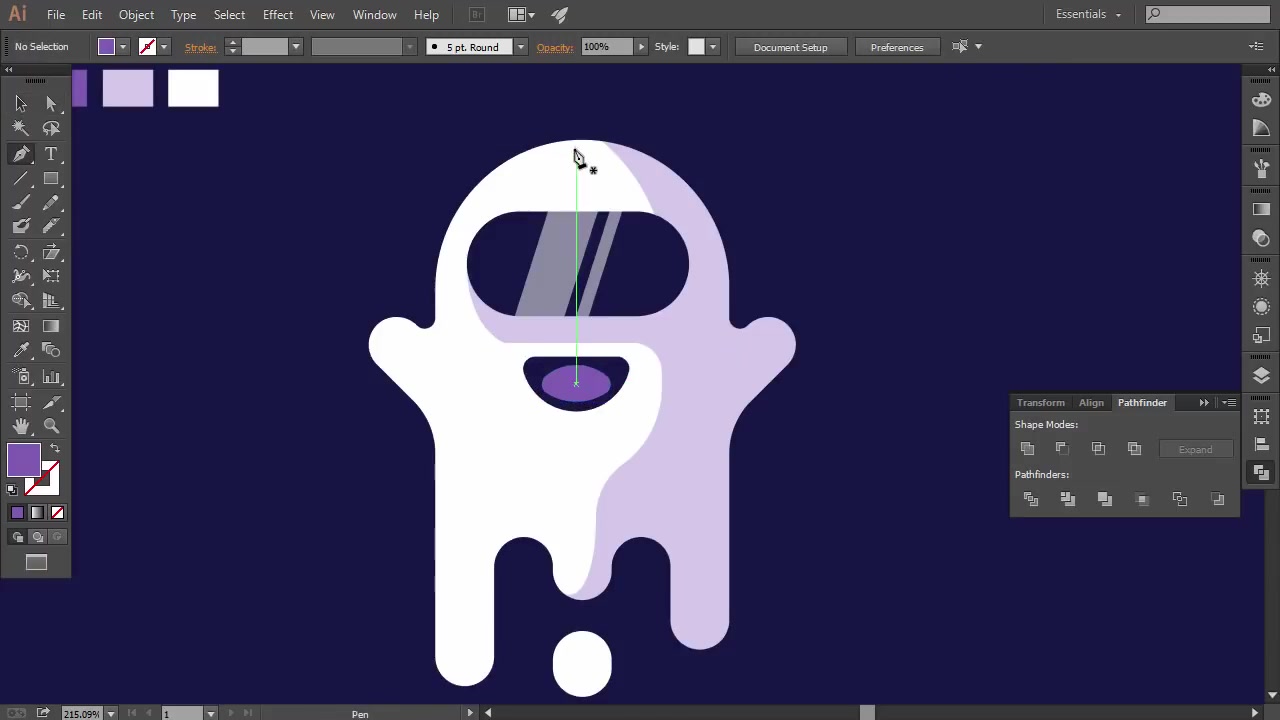Image resolution: width=1280 pixels, height=720 pixels.
Task: Click the light lavender swatch on canvas
Action: [128, 88]
